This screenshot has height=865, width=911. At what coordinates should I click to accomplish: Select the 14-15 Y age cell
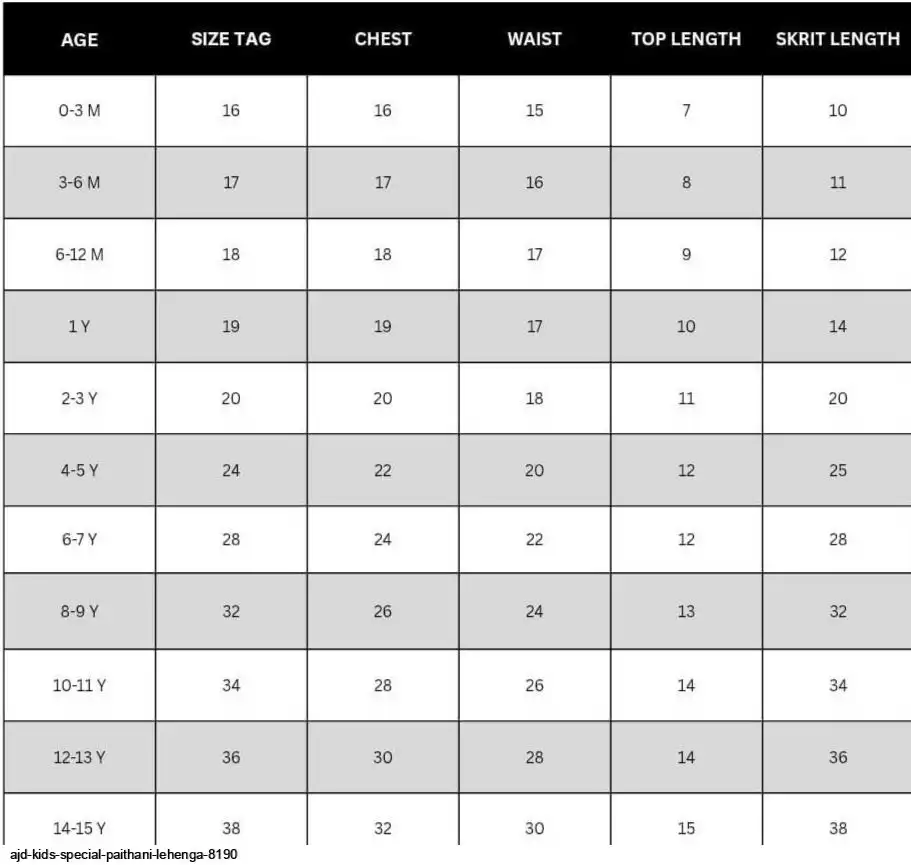(x=80, y=820)
